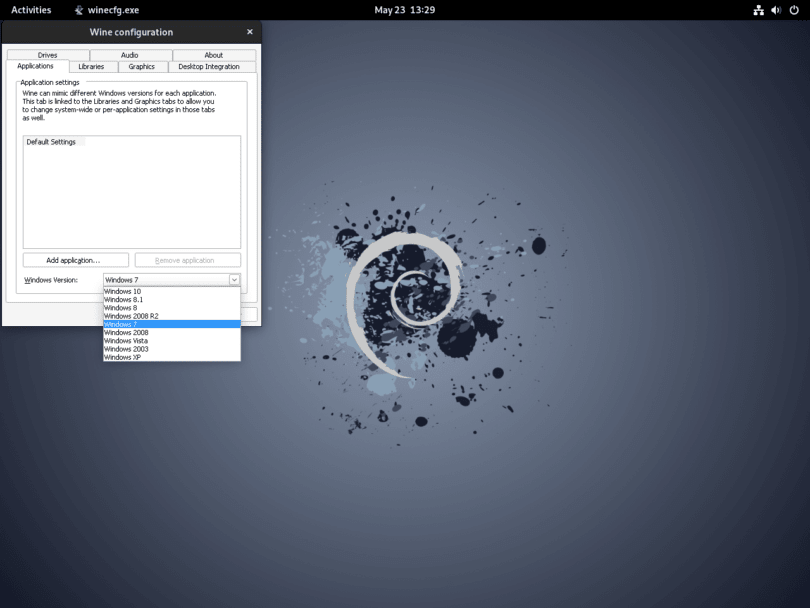Screen dimensions: 810x608
Task: Open the Audio tab
Action: 130,55
